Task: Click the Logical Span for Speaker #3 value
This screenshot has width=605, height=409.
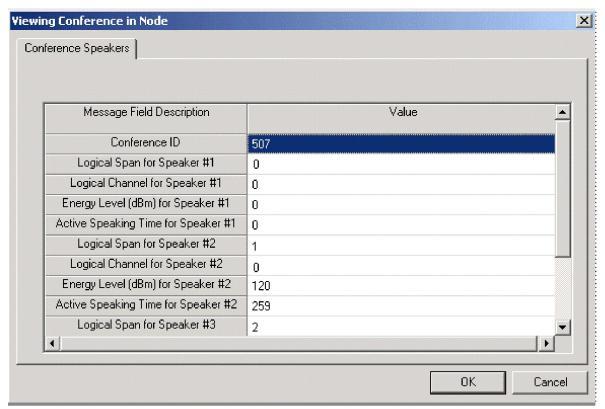Action: (x=400, y=327)
